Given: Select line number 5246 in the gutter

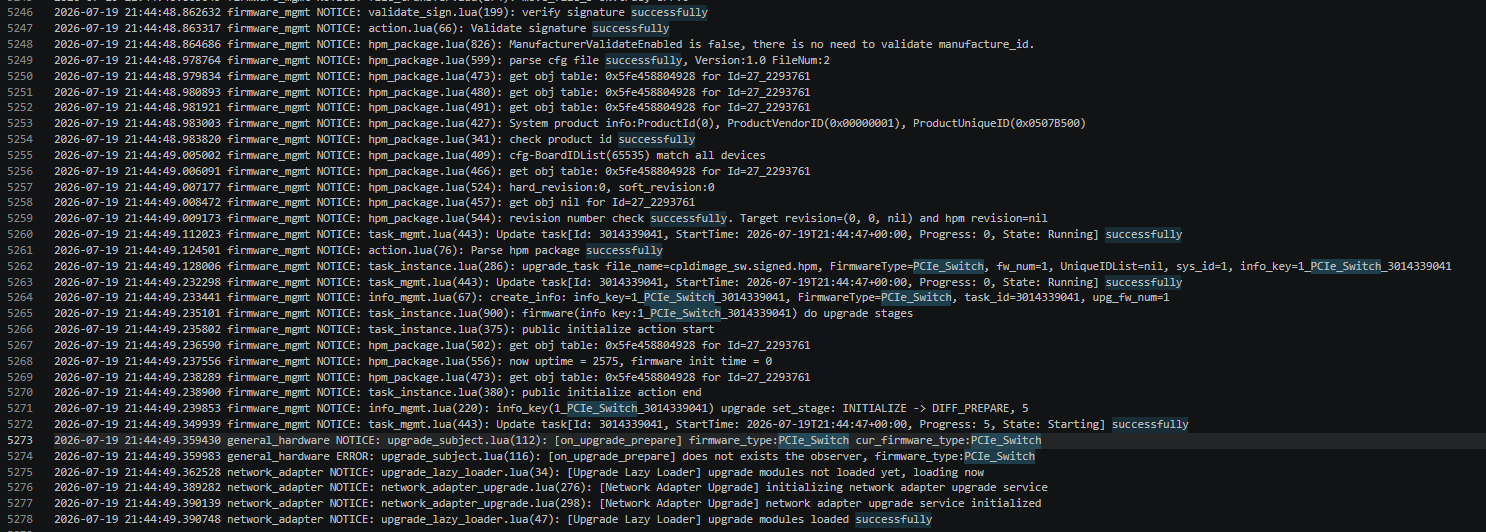Looking at the screenshot, I should [20, 13].
